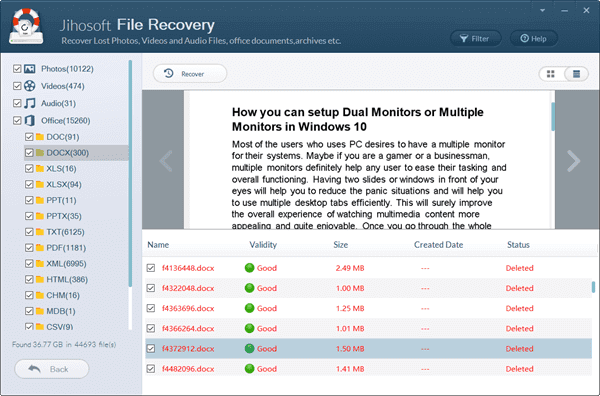The height and width of the screenshot is (396, 600).
Task: Click the Audio music note icon
Action: [x=29, y=103]
